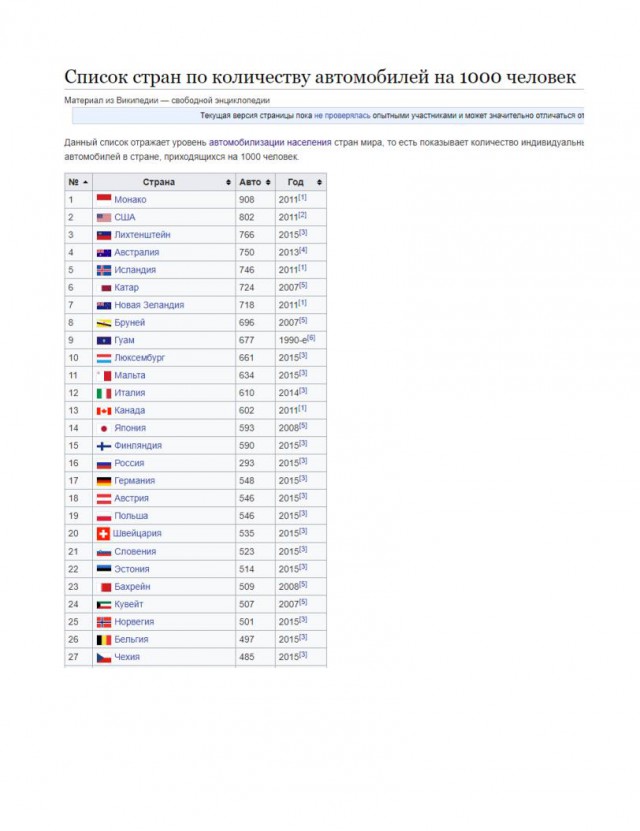Open the Бруней country link
The height and width of the screenshot is (831, 640).
tap(130, 323)
